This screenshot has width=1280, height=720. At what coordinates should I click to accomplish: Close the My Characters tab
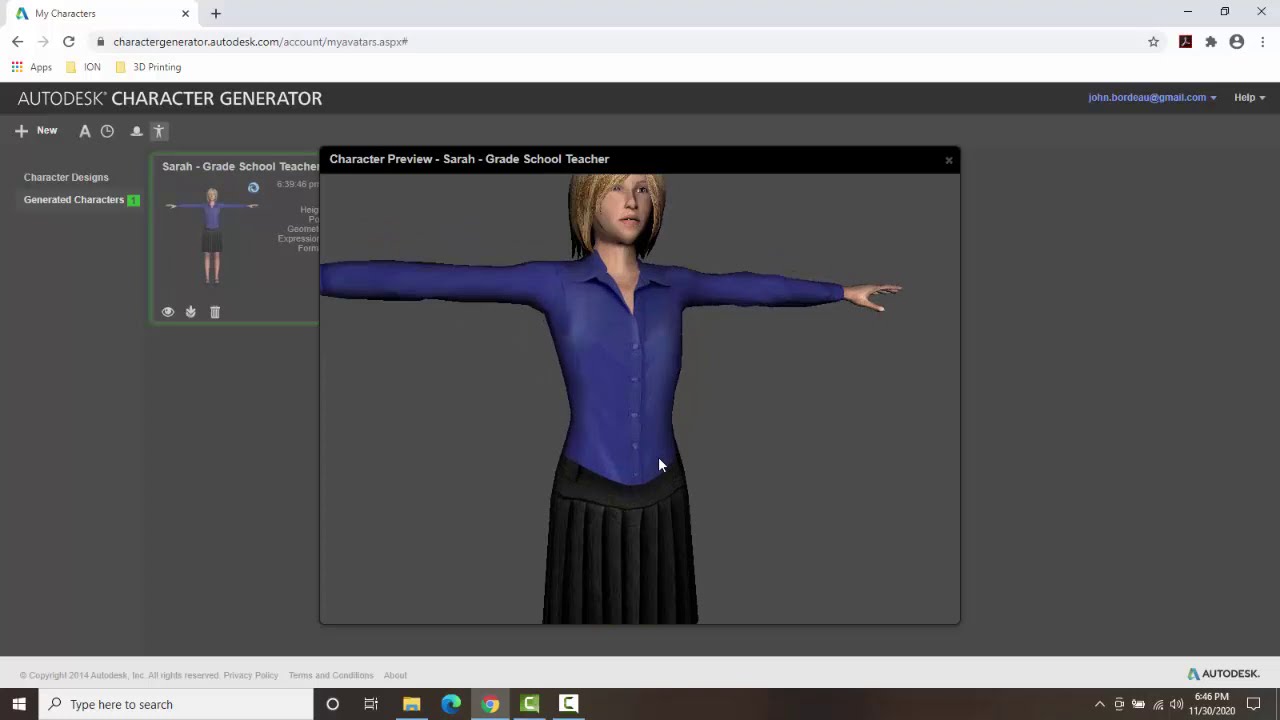[185, 14]
